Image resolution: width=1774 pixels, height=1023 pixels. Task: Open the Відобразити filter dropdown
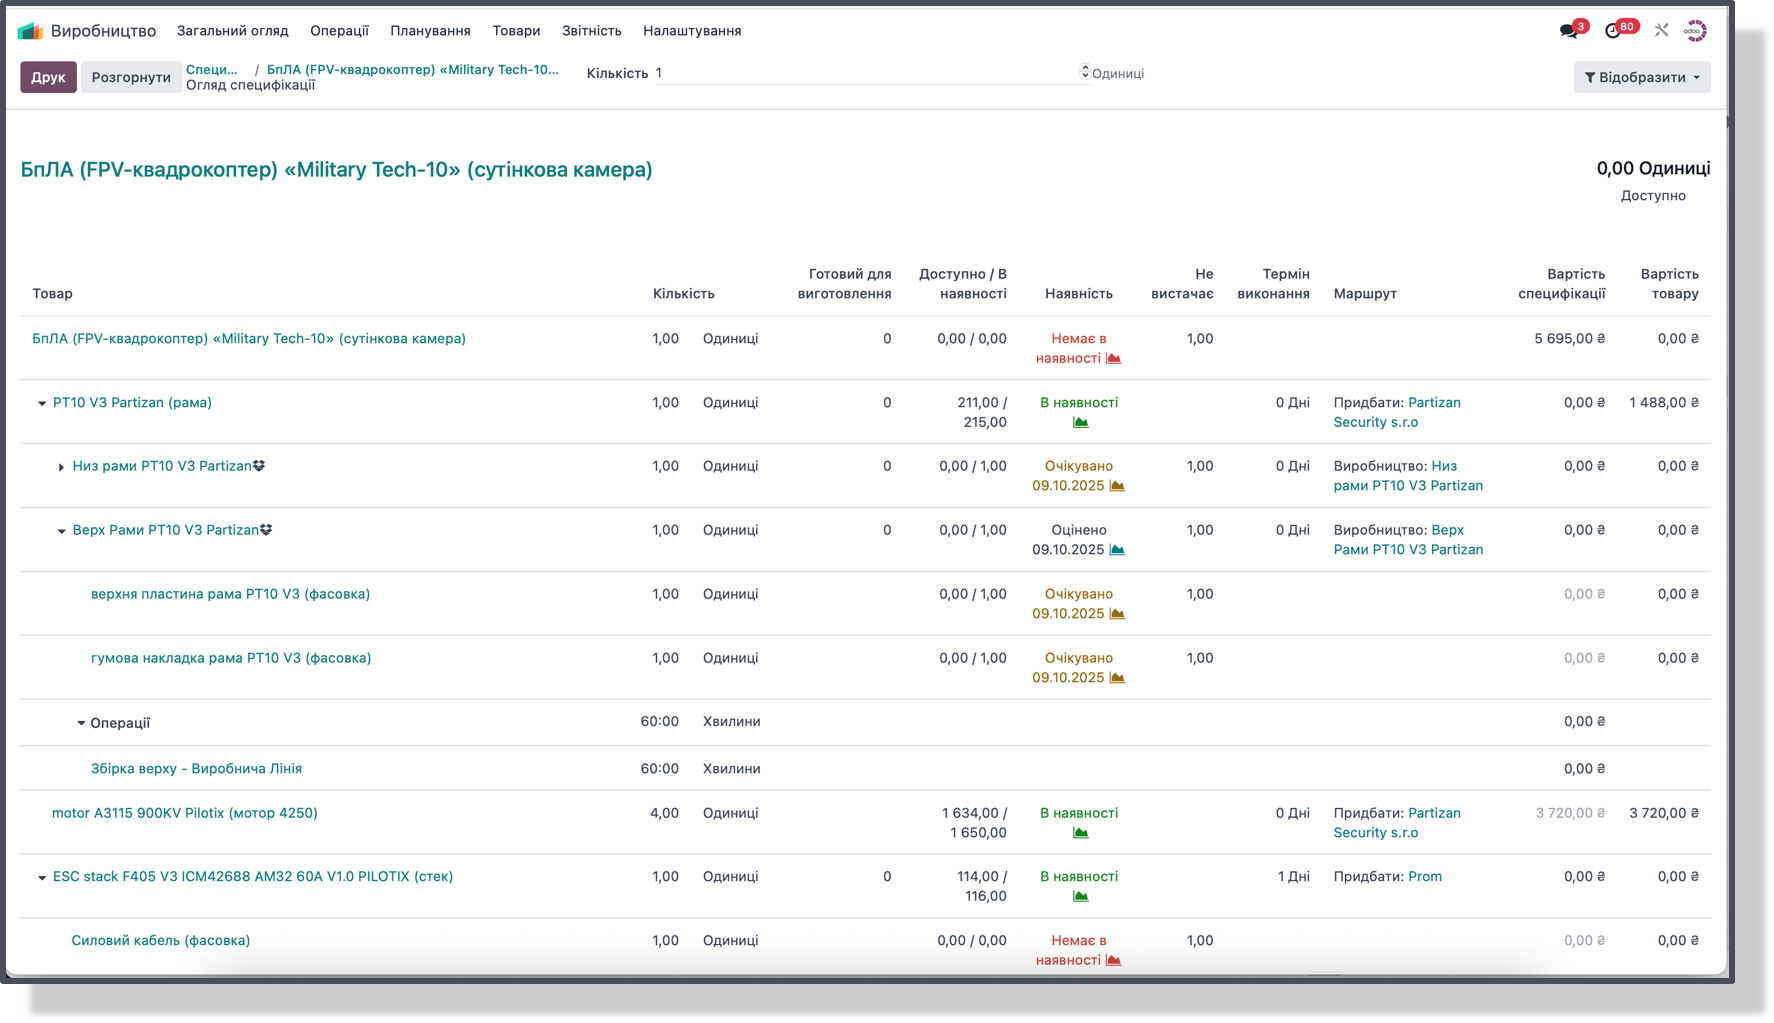pos(1641,77)
